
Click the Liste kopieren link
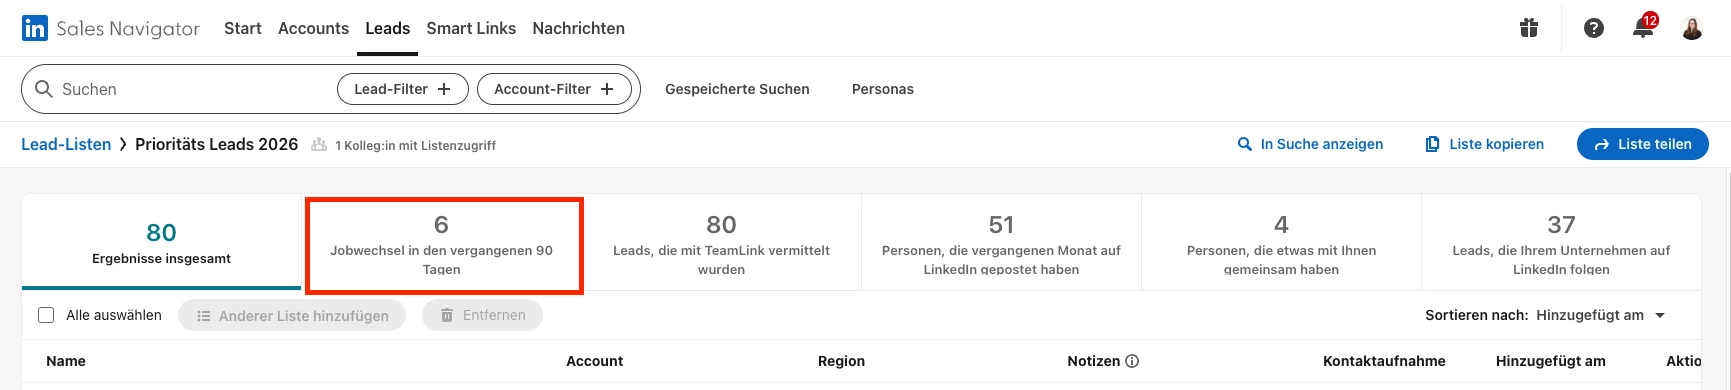pos(1484,144)
